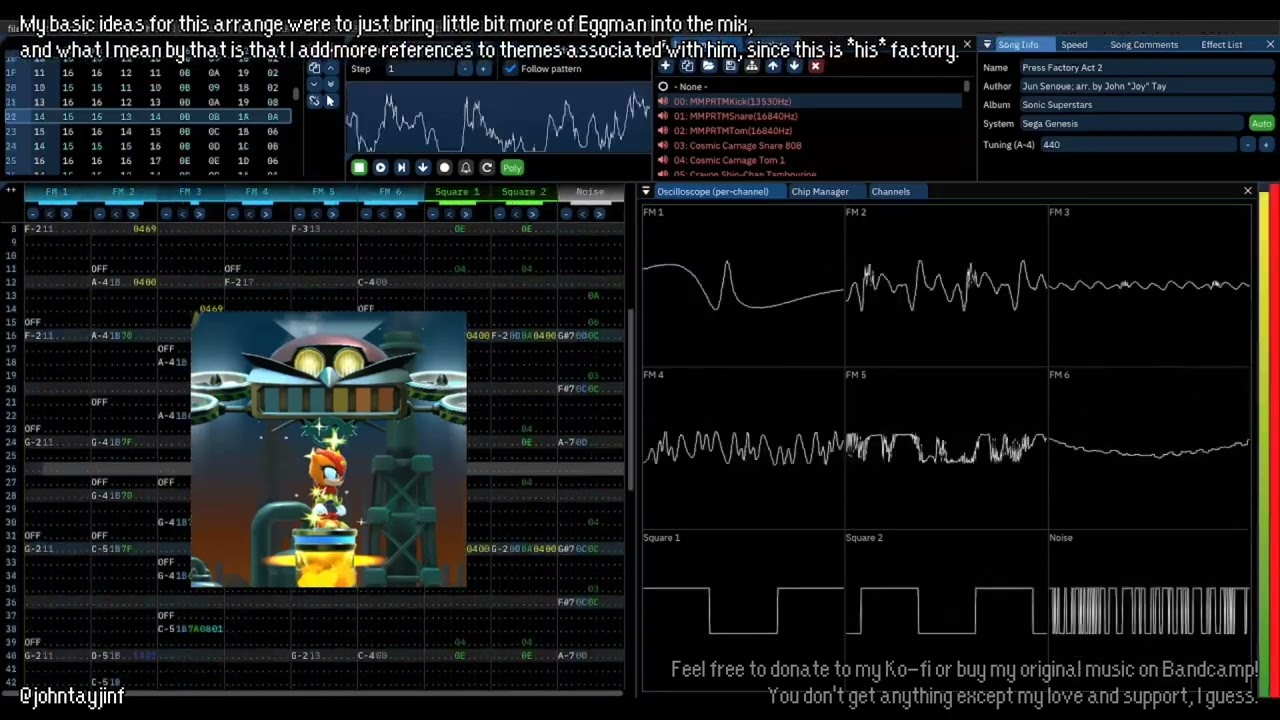
Task: Click the play button in the transport controls
Action: point(380,168)
